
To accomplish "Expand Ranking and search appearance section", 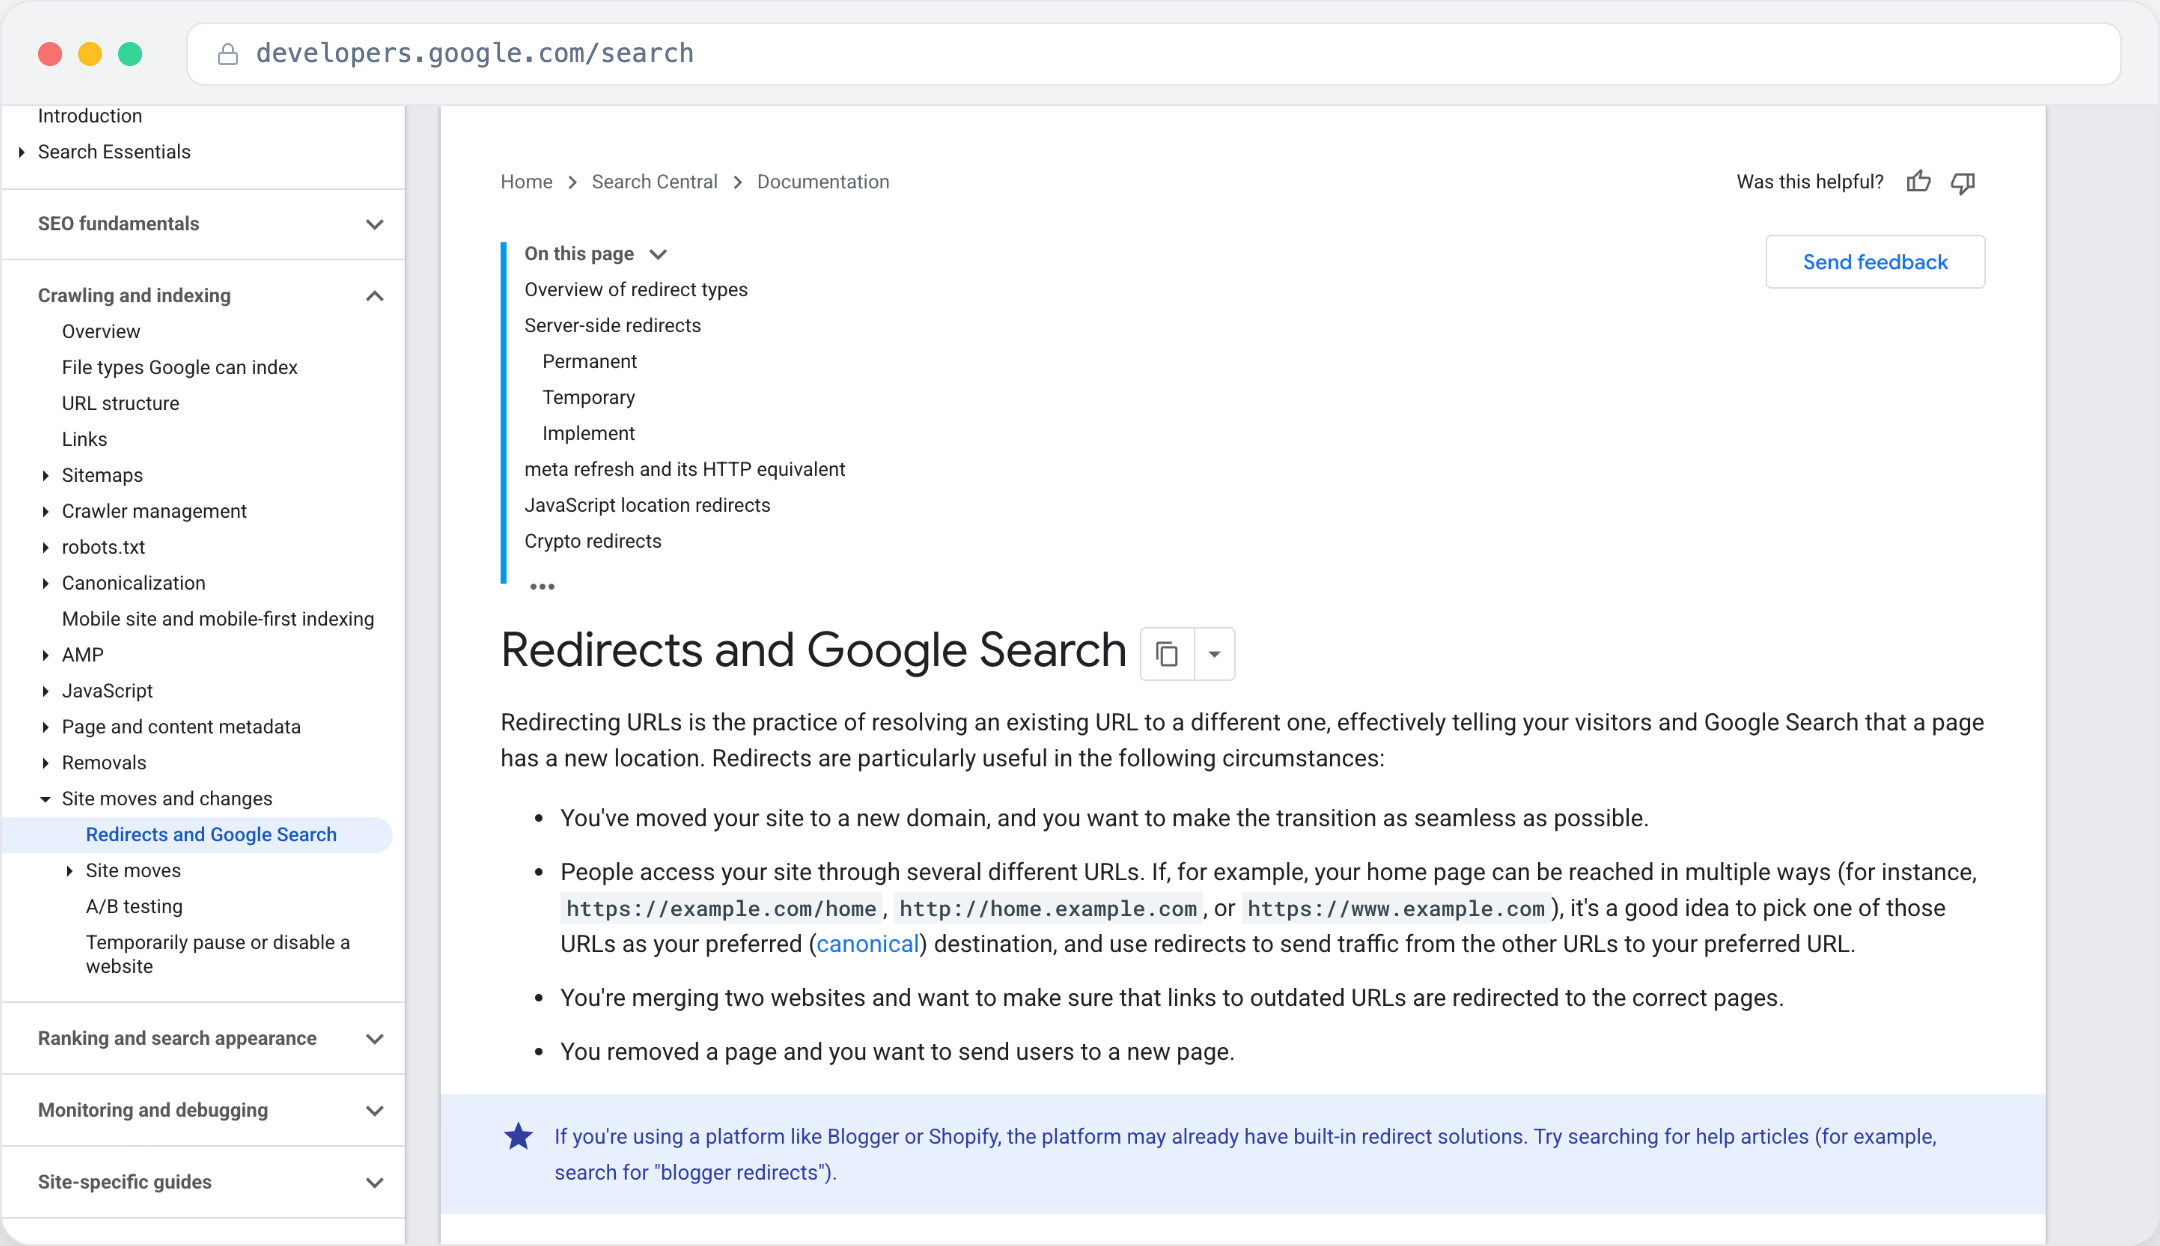I will (x=375, y=1039).
